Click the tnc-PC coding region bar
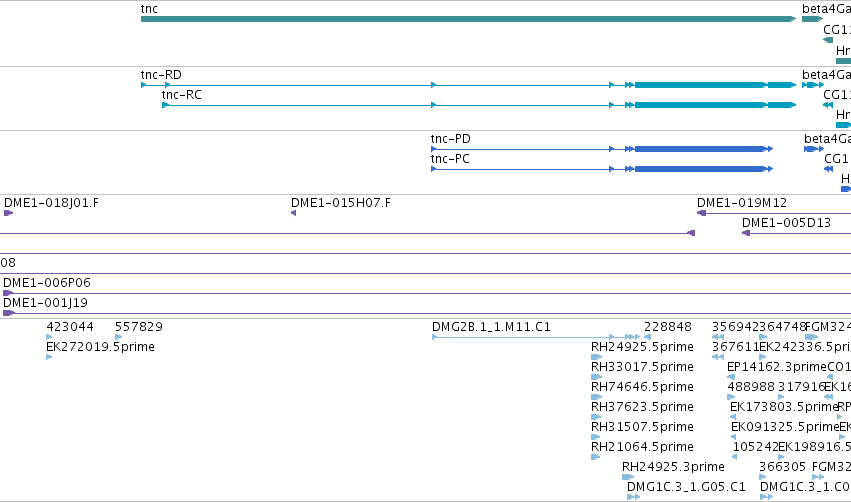This screenshot has height=502, width=851. [700, 169]
